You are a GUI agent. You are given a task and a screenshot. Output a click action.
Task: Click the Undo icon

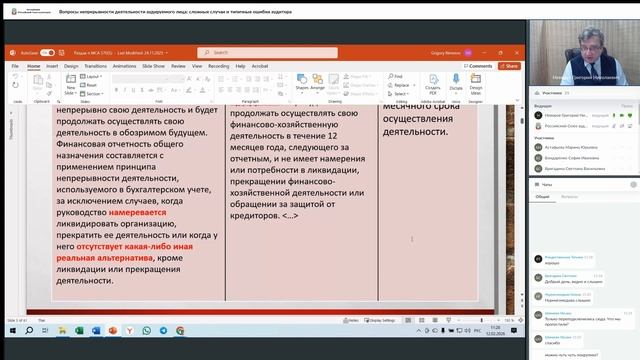coord(16,76)
